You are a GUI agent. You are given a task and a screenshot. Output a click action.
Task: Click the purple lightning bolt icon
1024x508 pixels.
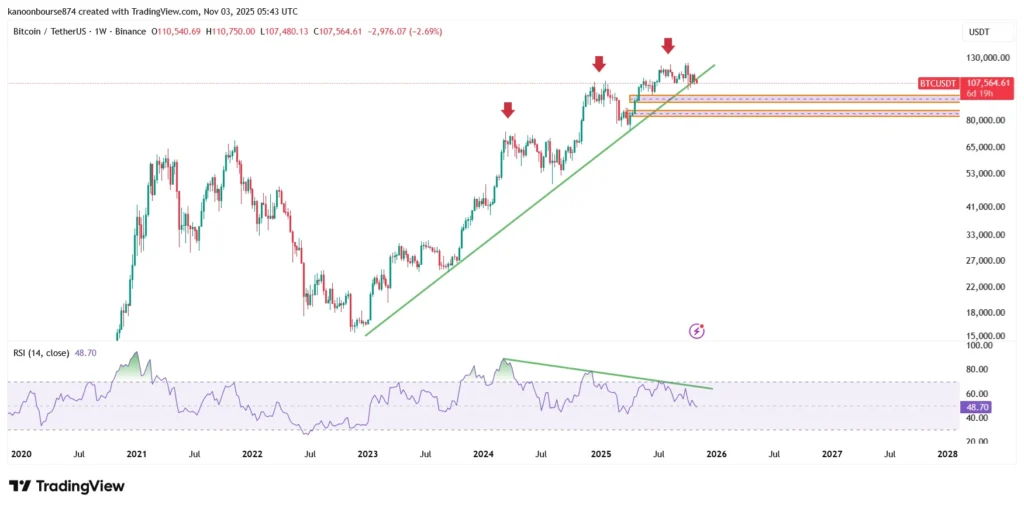pos(698,330)
